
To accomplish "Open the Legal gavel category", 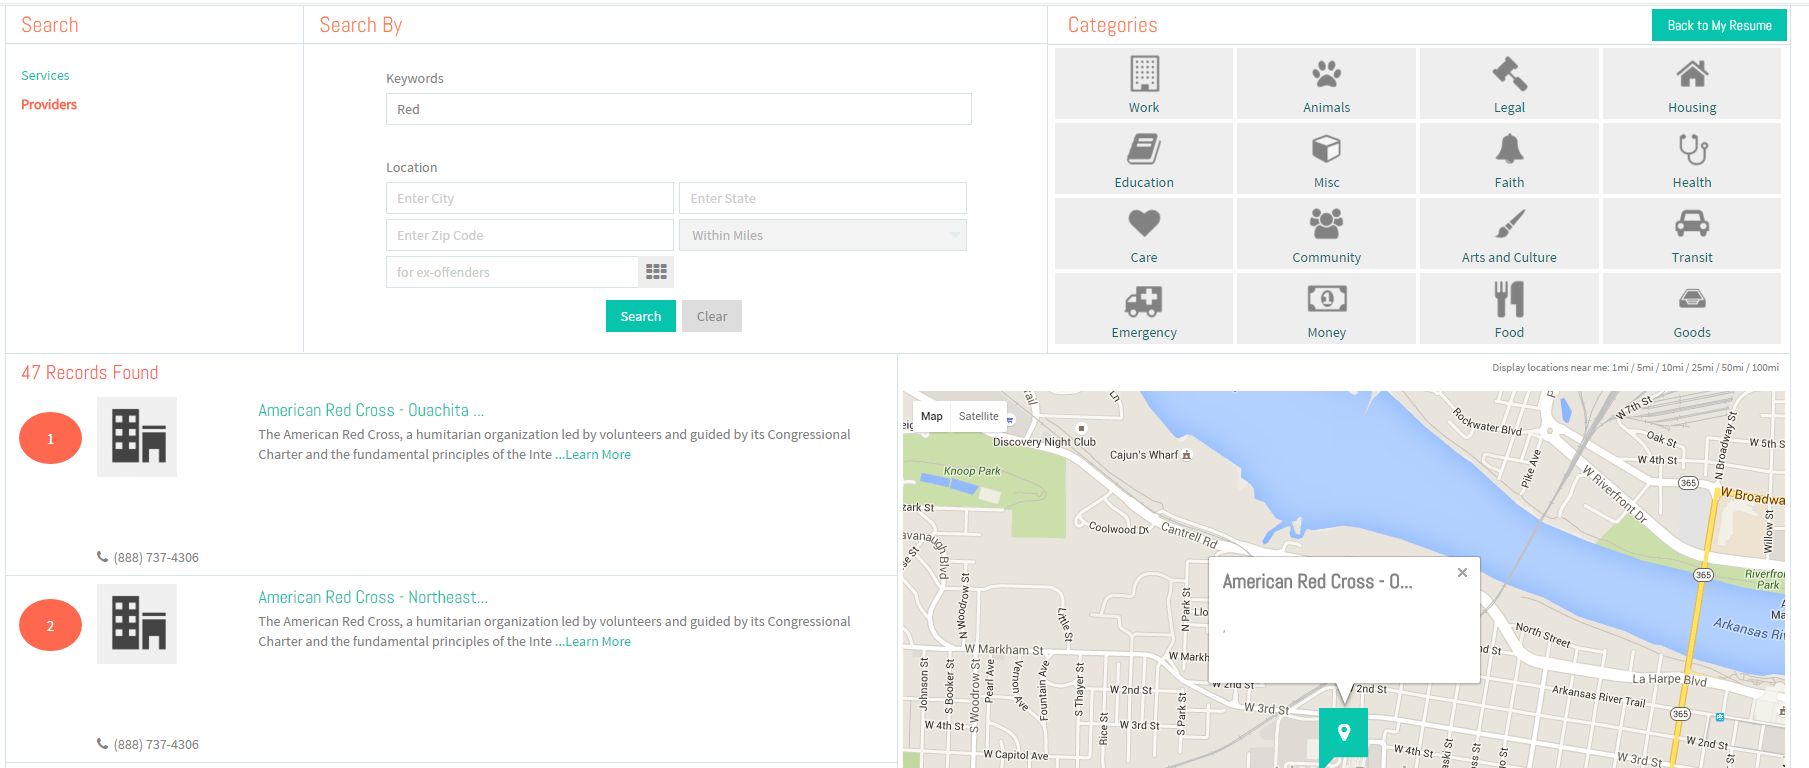I will click(1509, 84).
